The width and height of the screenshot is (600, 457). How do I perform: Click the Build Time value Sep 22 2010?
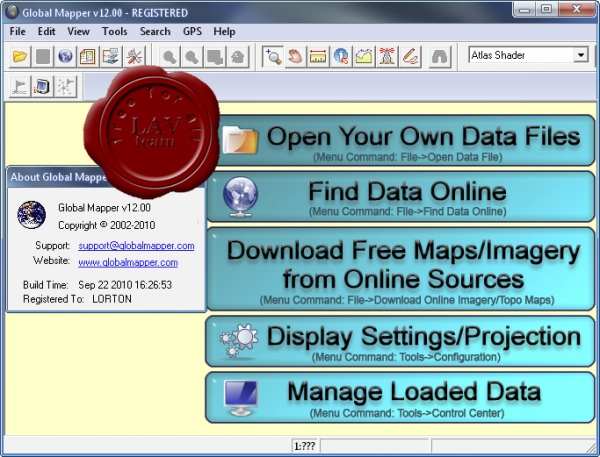(x=125, y=285)
